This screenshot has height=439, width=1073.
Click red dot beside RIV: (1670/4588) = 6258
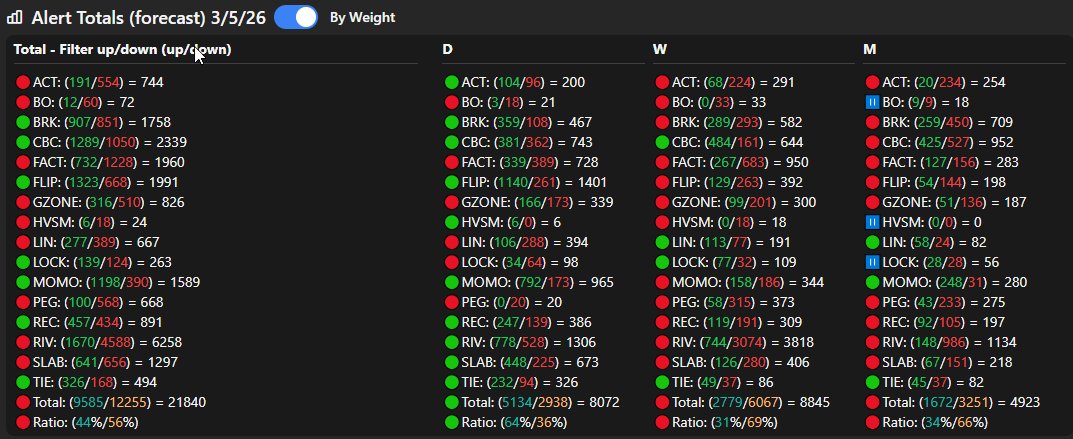pos(23,343)
